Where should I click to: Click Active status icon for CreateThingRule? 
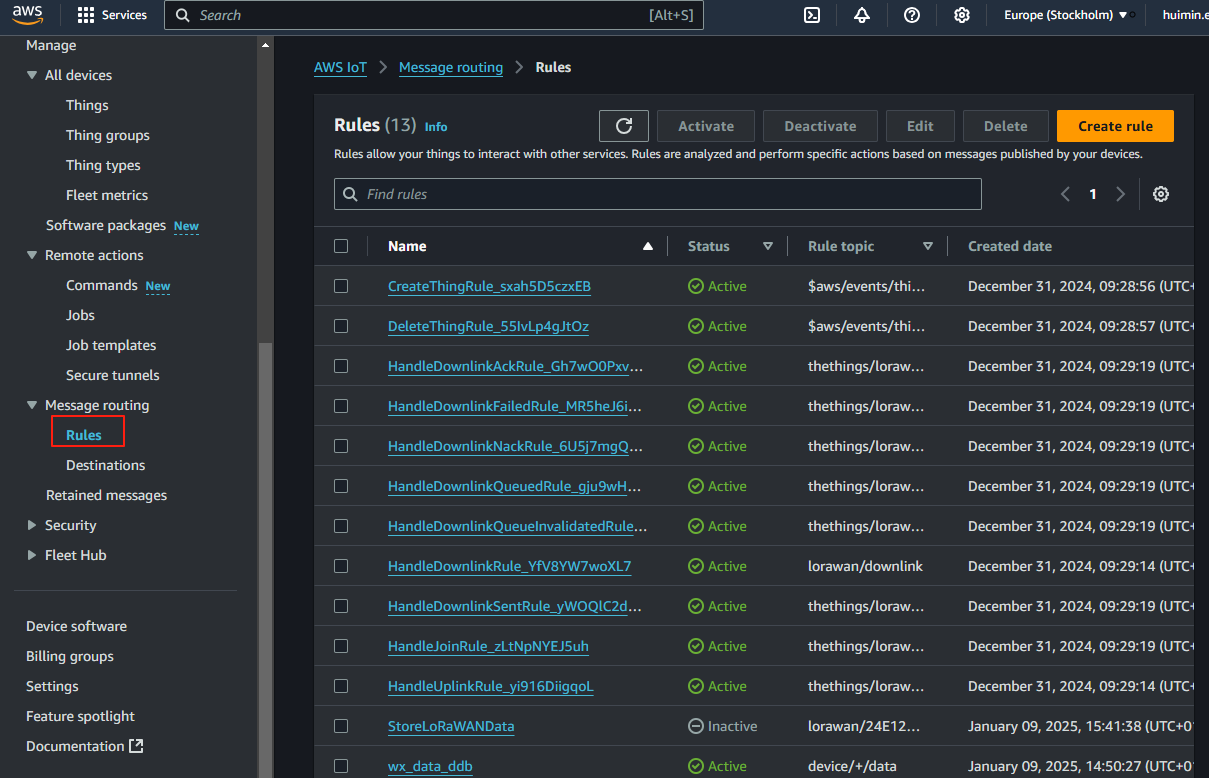tap(696, 286)
